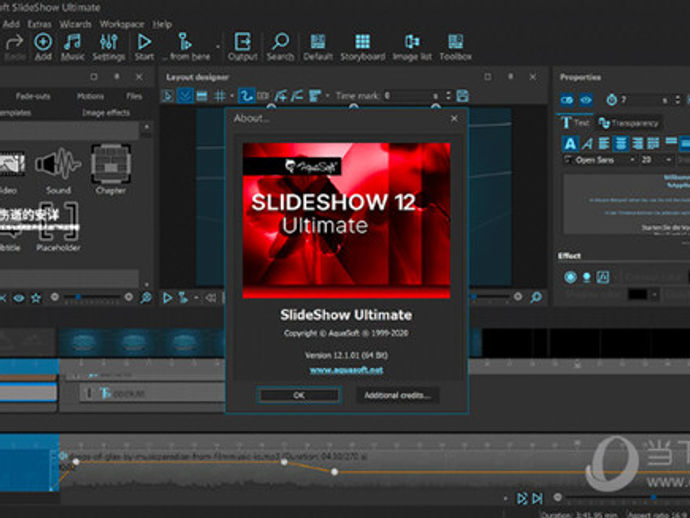
Task: Switch to the Motions tab in the Toolbox
Action: 90,96
